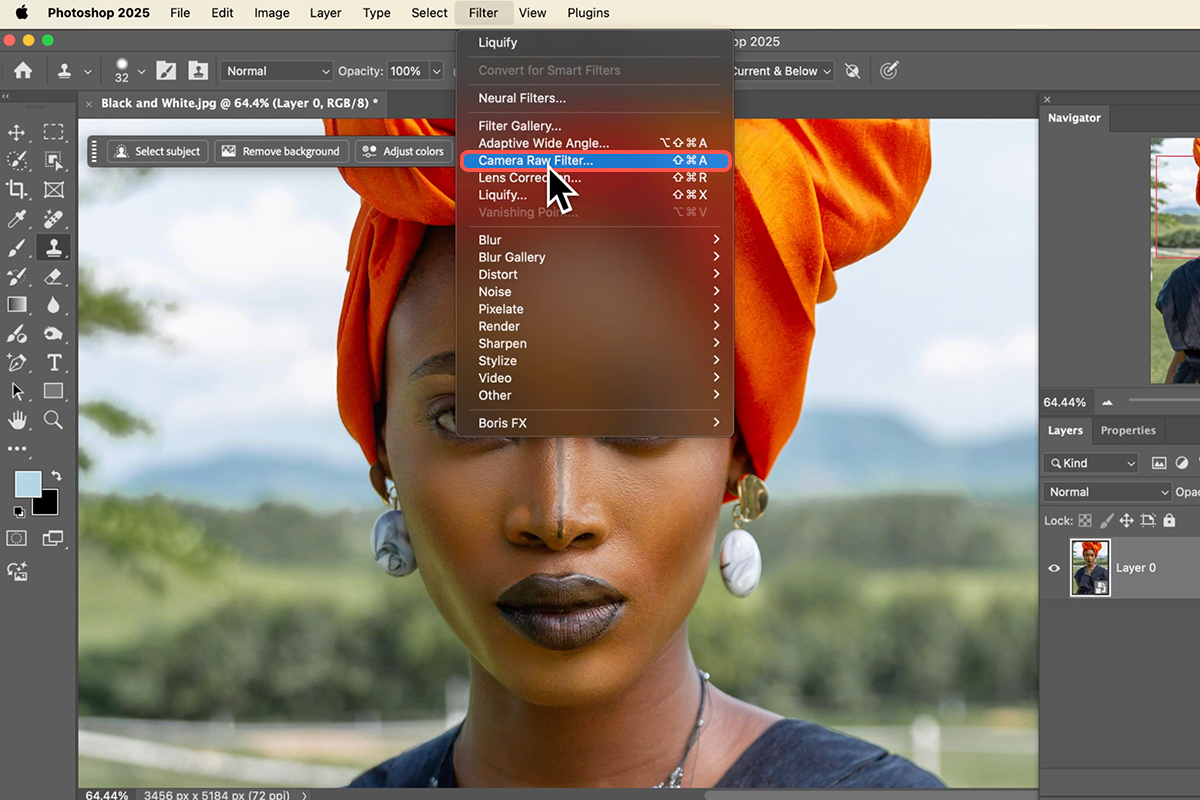Click the Remove background button
Viewport: 1200px width, 800px height.
pyautogui.click(x=281, y=151)
